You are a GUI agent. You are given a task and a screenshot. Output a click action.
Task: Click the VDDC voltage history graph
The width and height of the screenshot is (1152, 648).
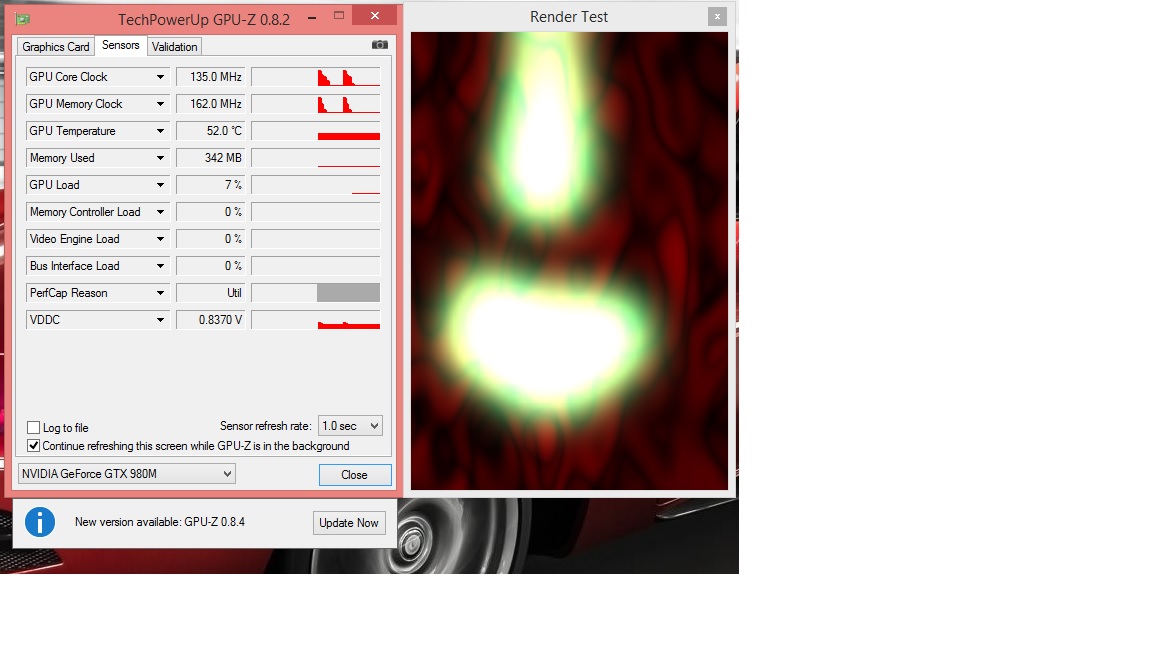click(x=316, y=320)
